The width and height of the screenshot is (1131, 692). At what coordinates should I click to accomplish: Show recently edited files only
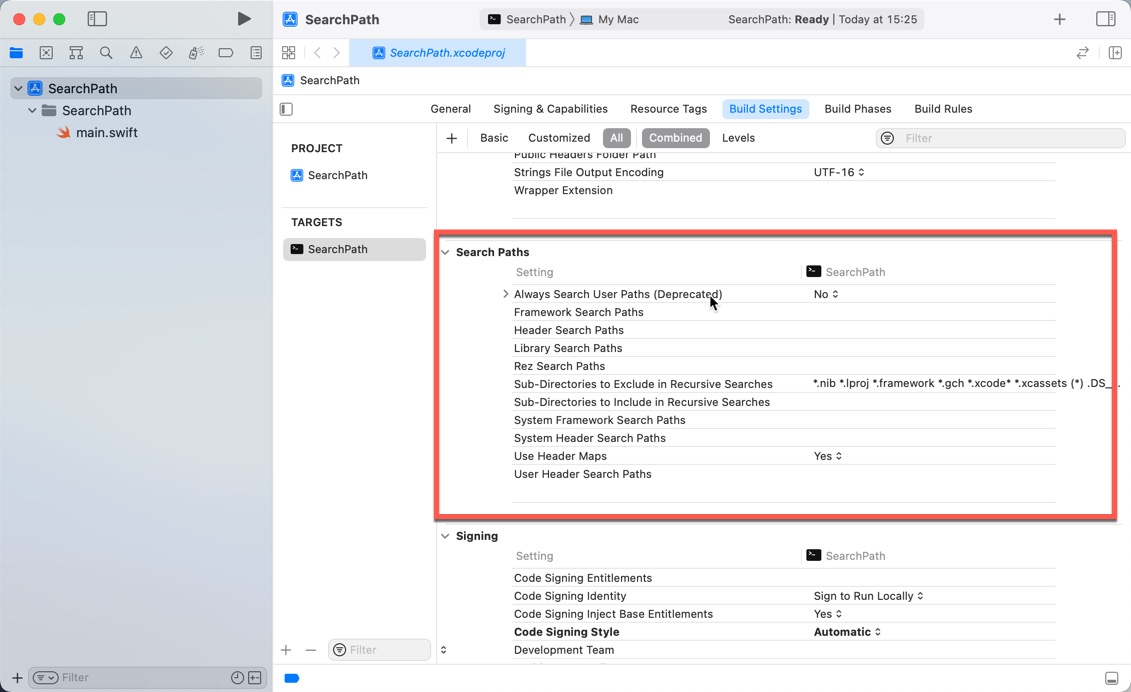pos(237,678)
